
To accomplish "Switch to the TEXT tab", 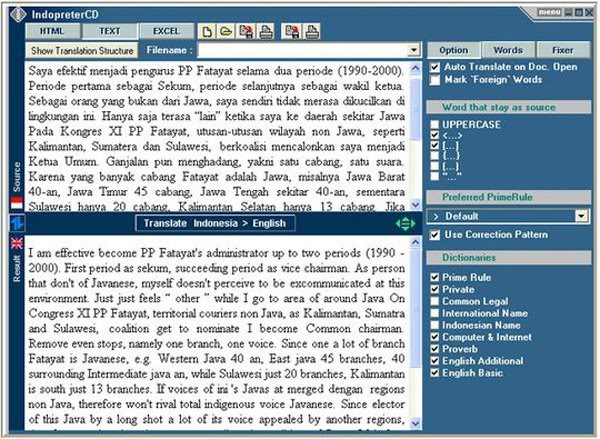I will (x=109, y=31).
